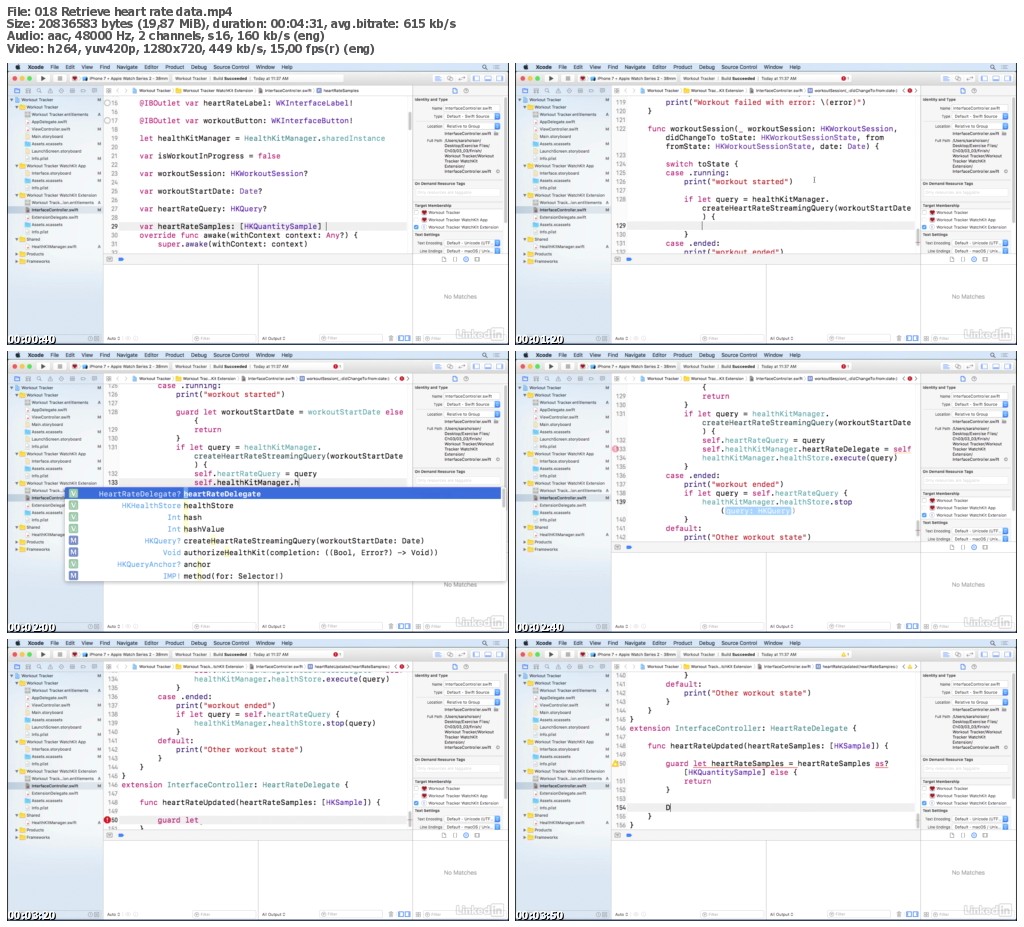
Task: Click the red gutter error marker in the 00:02:40 frame
Action: 615,449
